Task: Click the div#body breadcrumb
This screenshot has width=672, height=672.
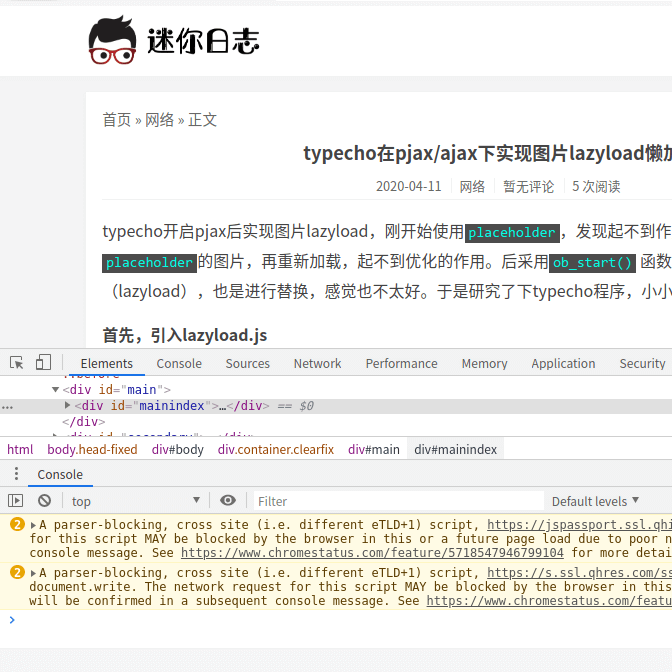Action: click(177, 449)
